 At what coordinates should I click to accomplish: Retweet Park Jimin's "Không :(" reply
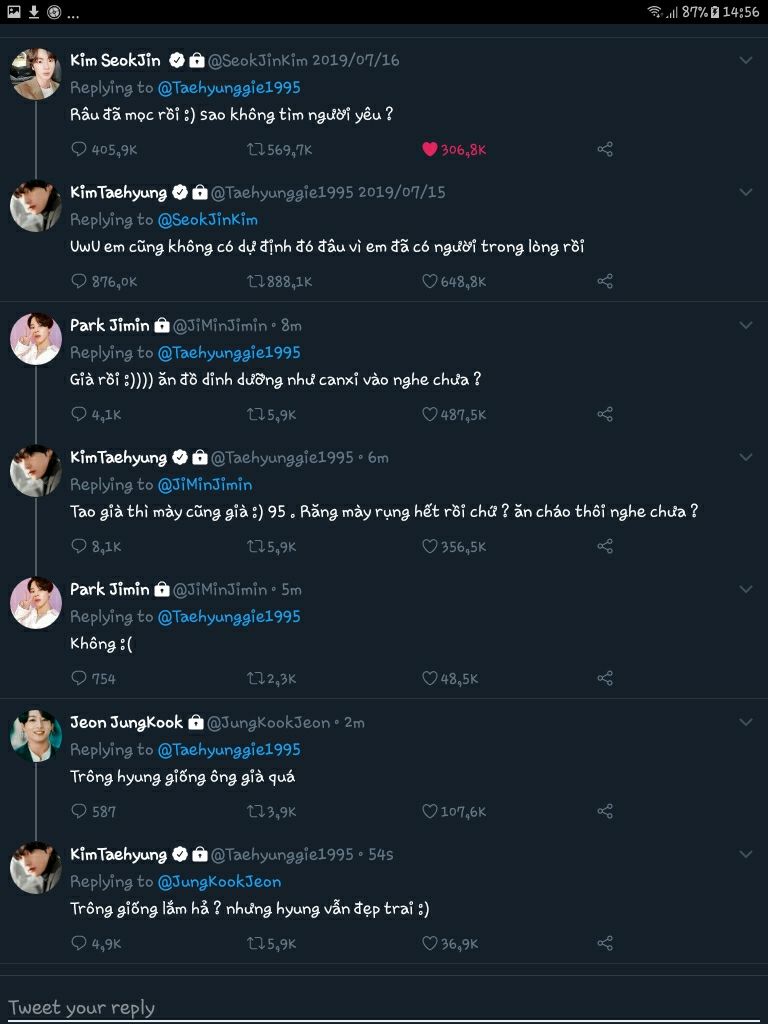point(256,678)
